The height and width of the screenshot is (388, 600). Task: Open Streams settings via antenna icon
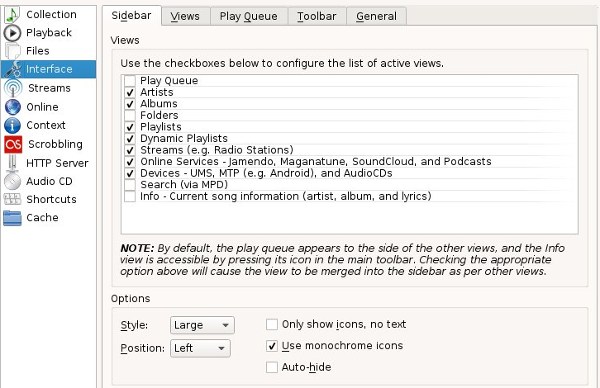(13, 88)
